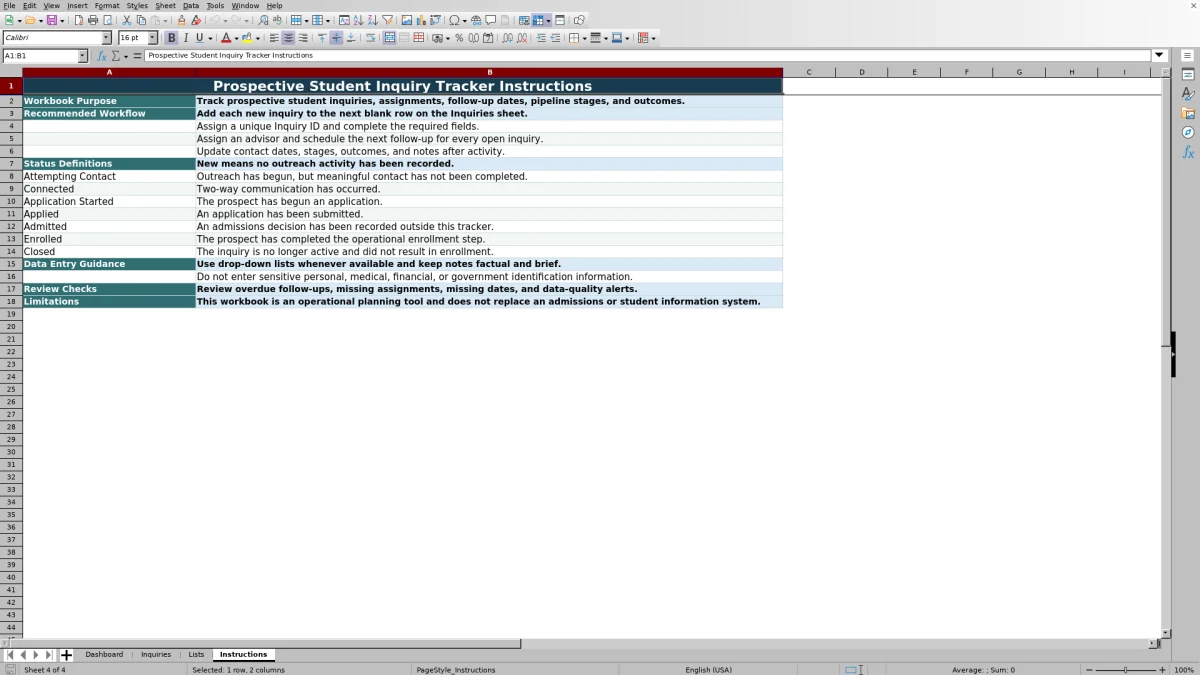Click the Insert Comment icon
Image resolution: width=1200 pixels, height=675 pixels.
click(x=491, y=20)
